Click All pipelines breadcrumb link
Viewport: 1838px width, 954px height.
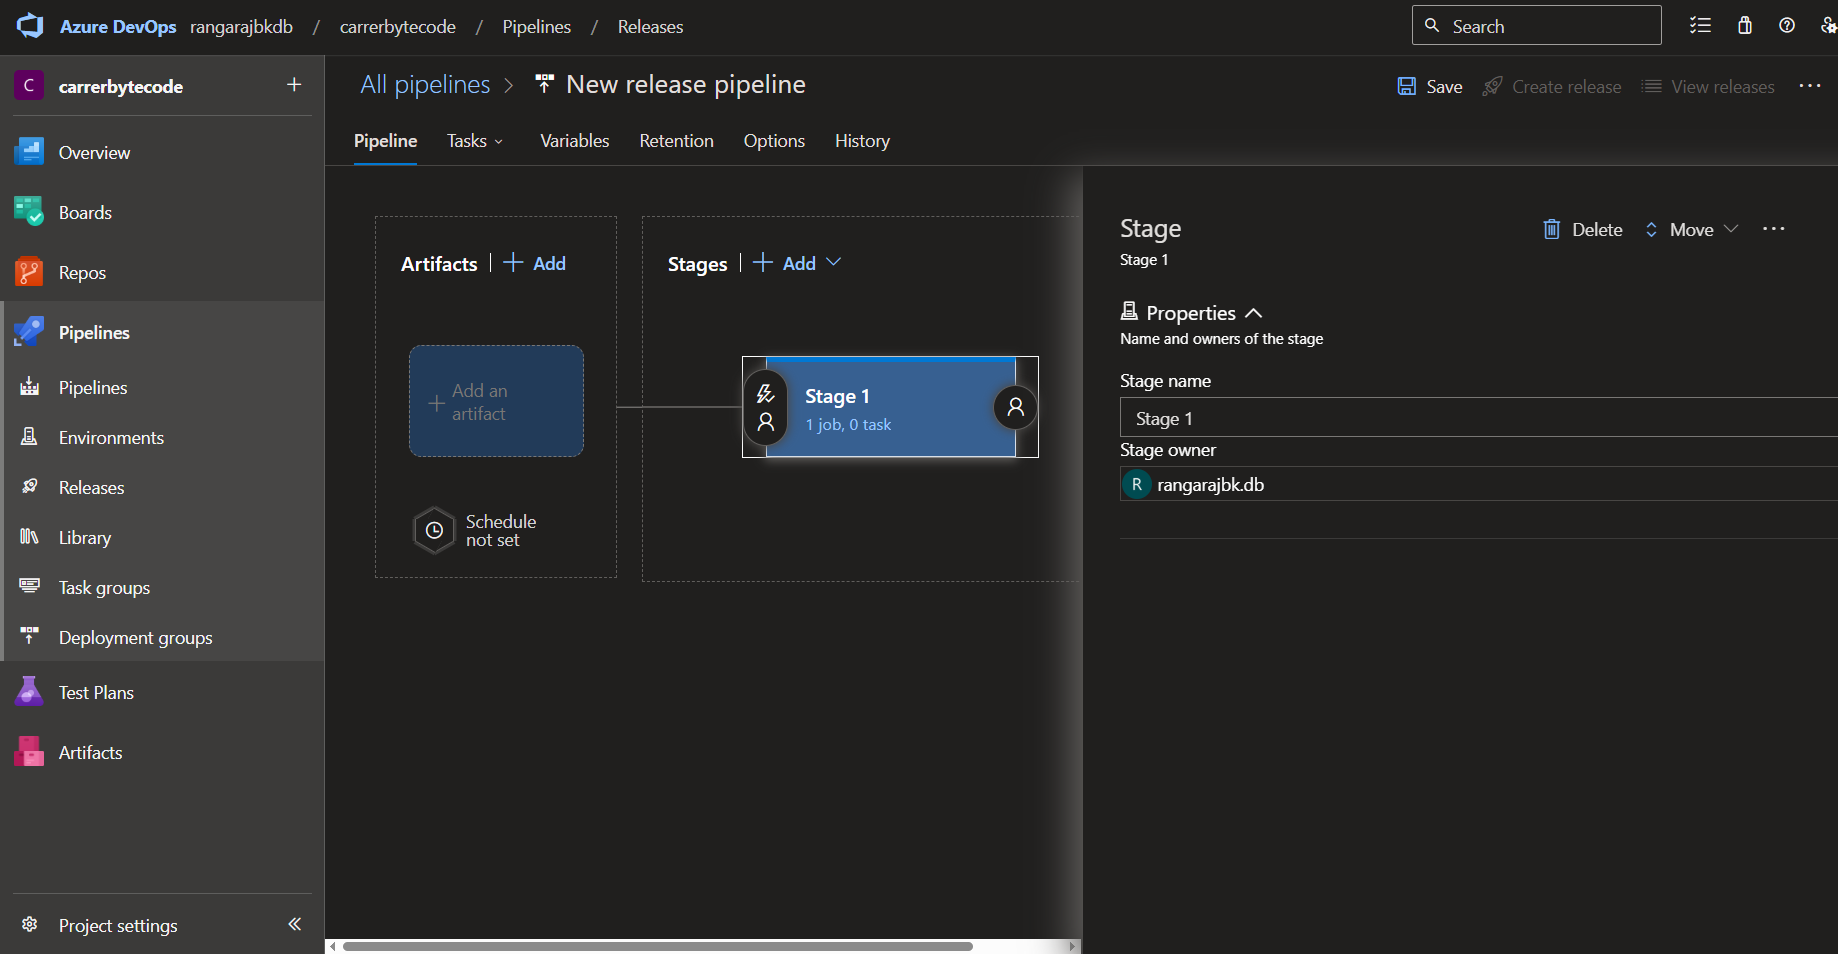(x=425, y=85)
